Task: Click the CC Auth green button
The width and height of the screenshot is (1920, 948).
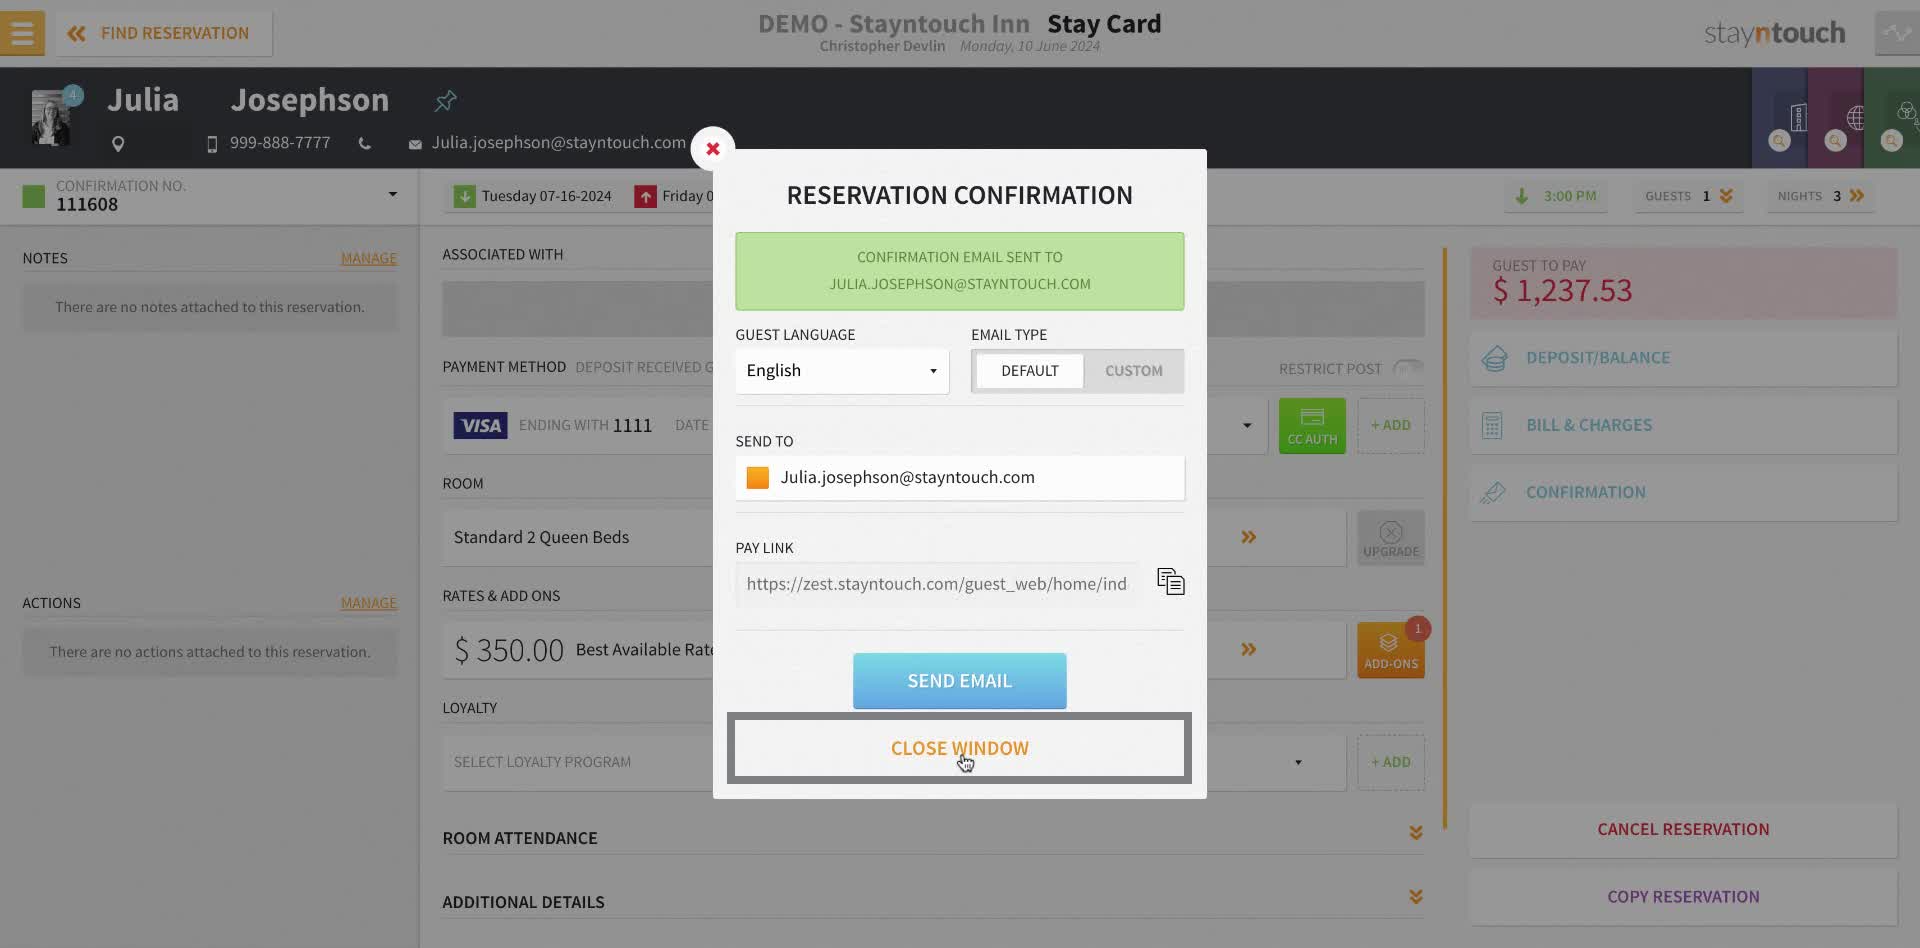Action: tap(1312, 426)
